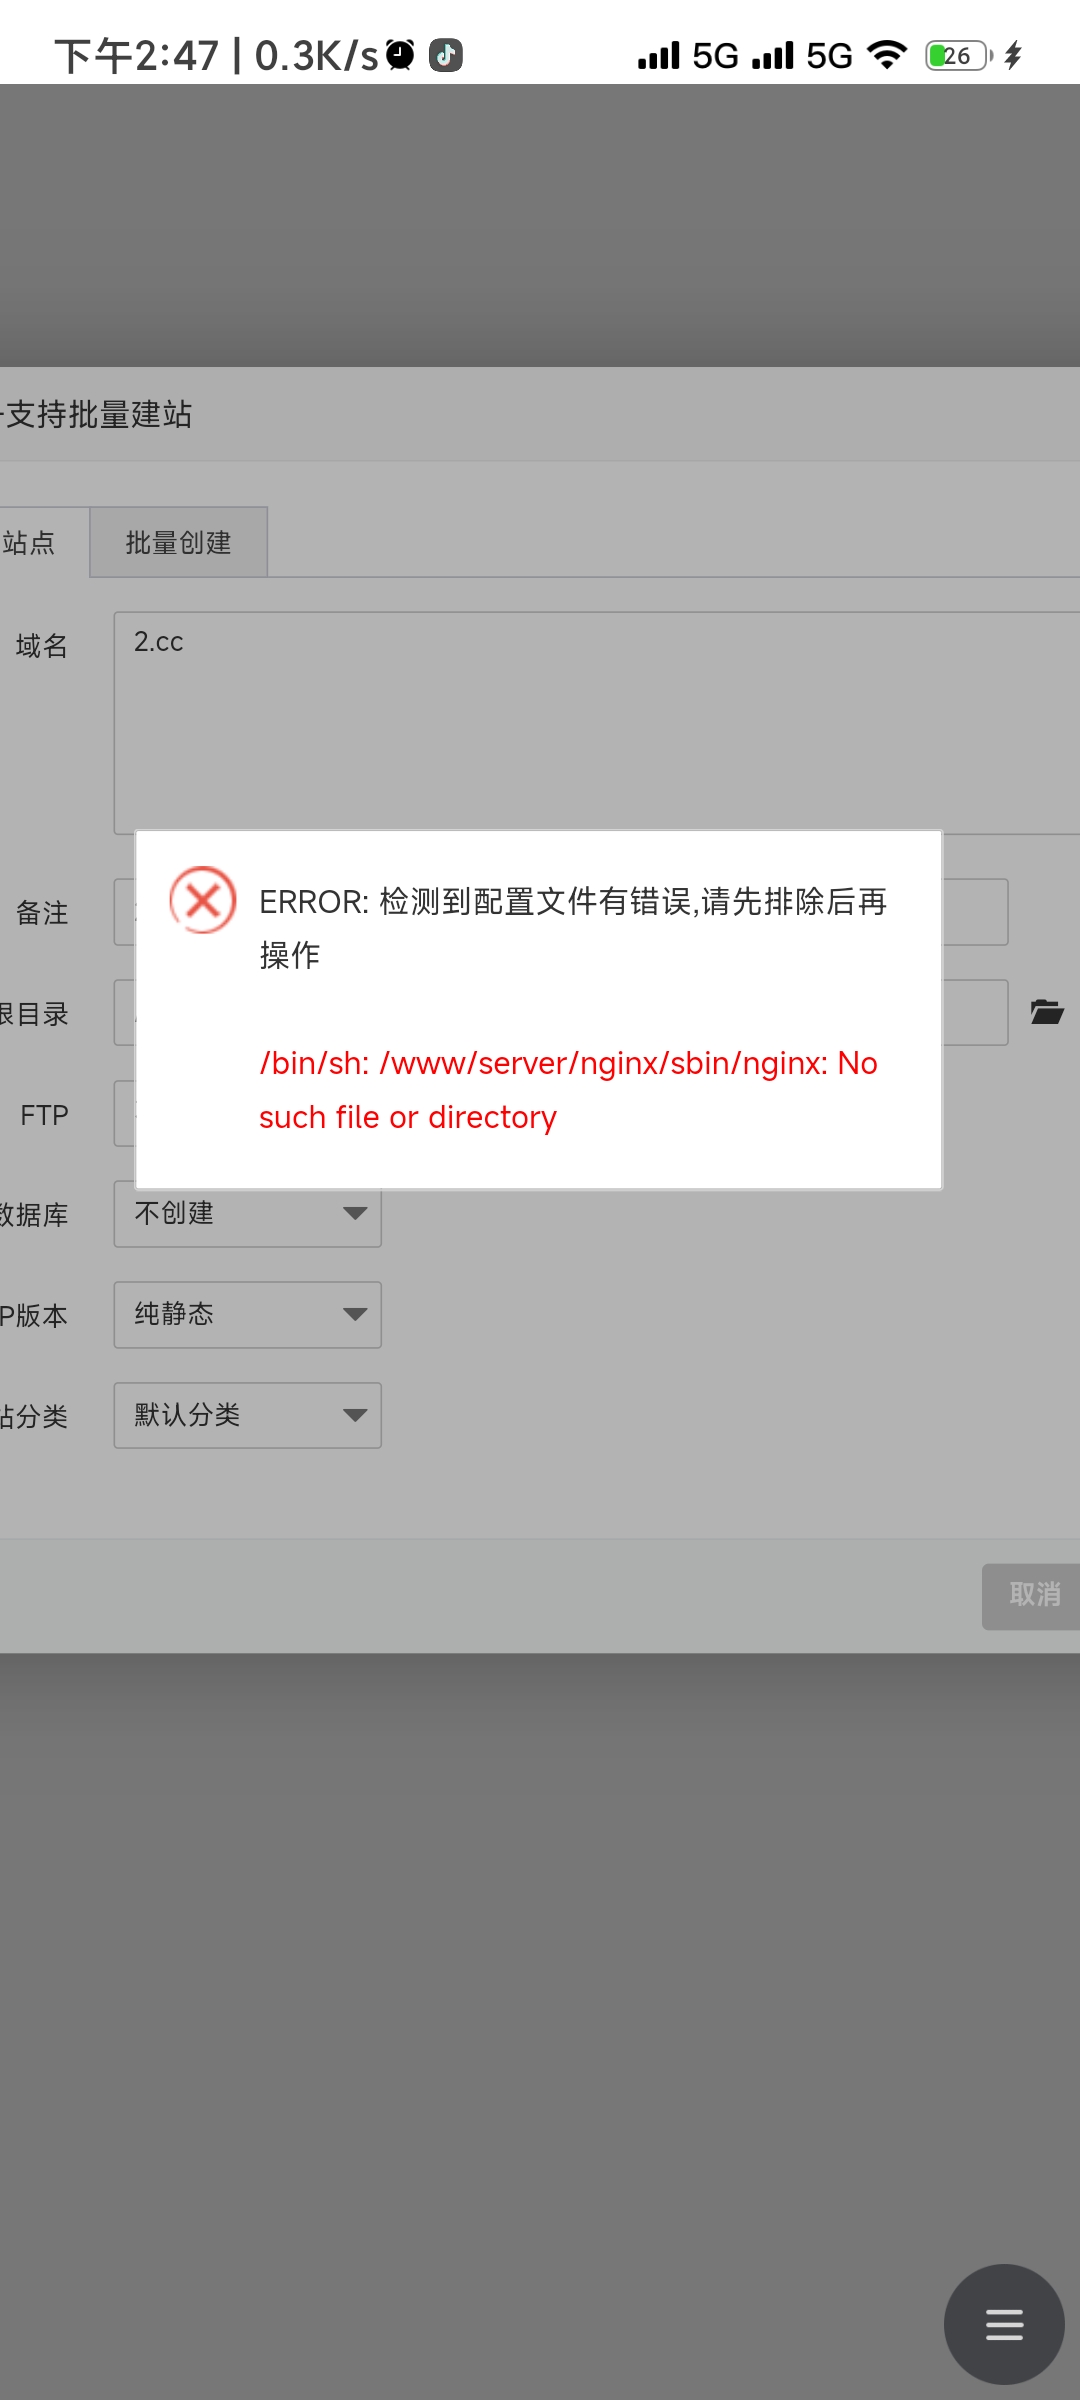The width and height of the screenshot is (1080, 2400).
Task: Expand the 不创建 database dropdown
Action: pos(248,1214)
